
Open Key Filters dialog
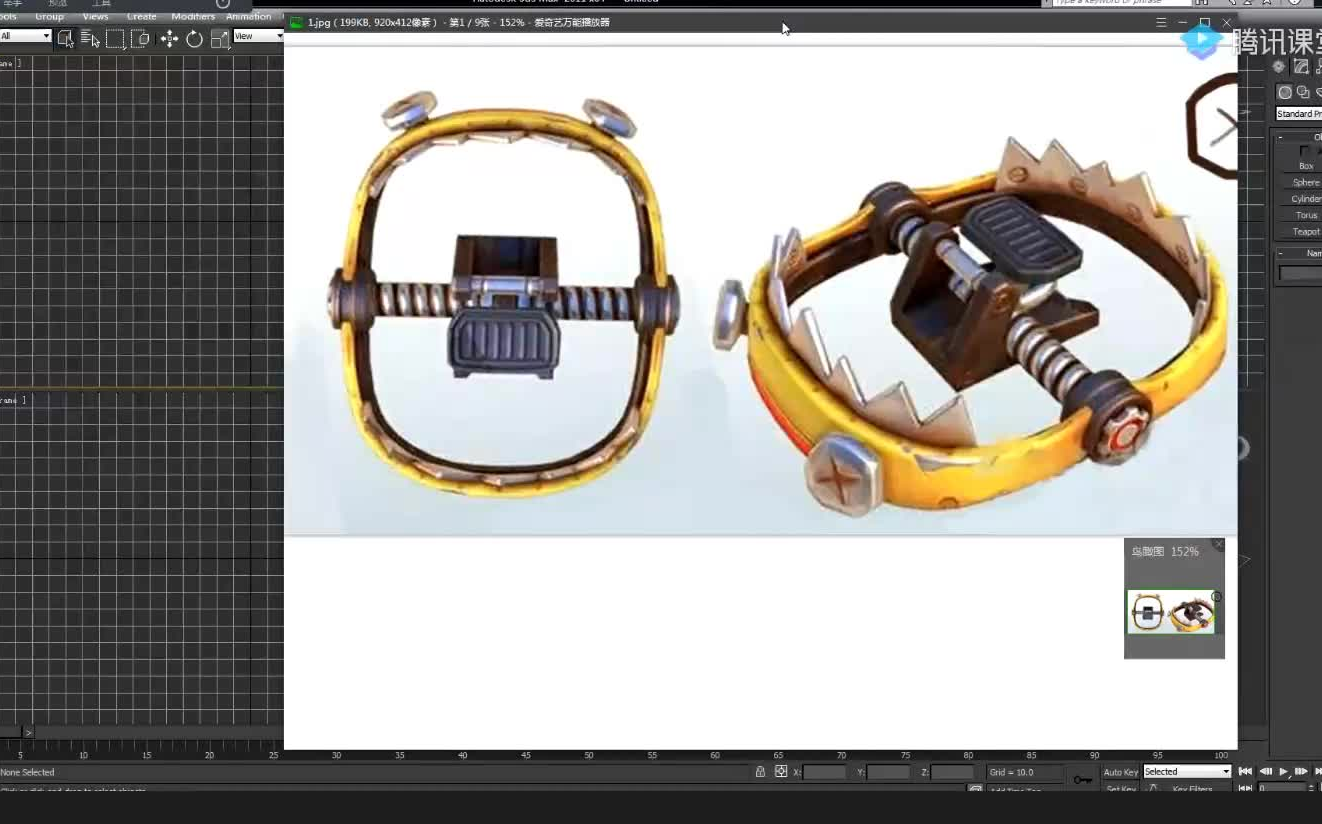[x=1193, y=789]
